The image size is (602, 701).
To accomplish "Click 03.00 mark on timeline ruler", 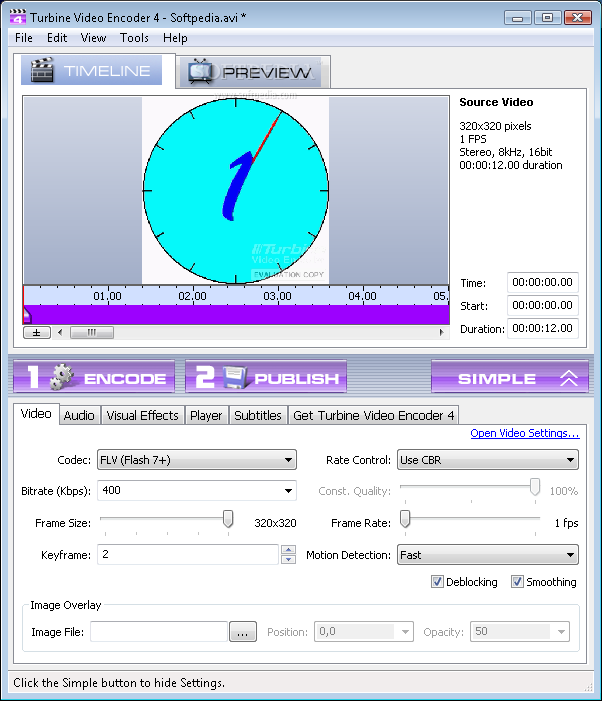I will [278, 296].
